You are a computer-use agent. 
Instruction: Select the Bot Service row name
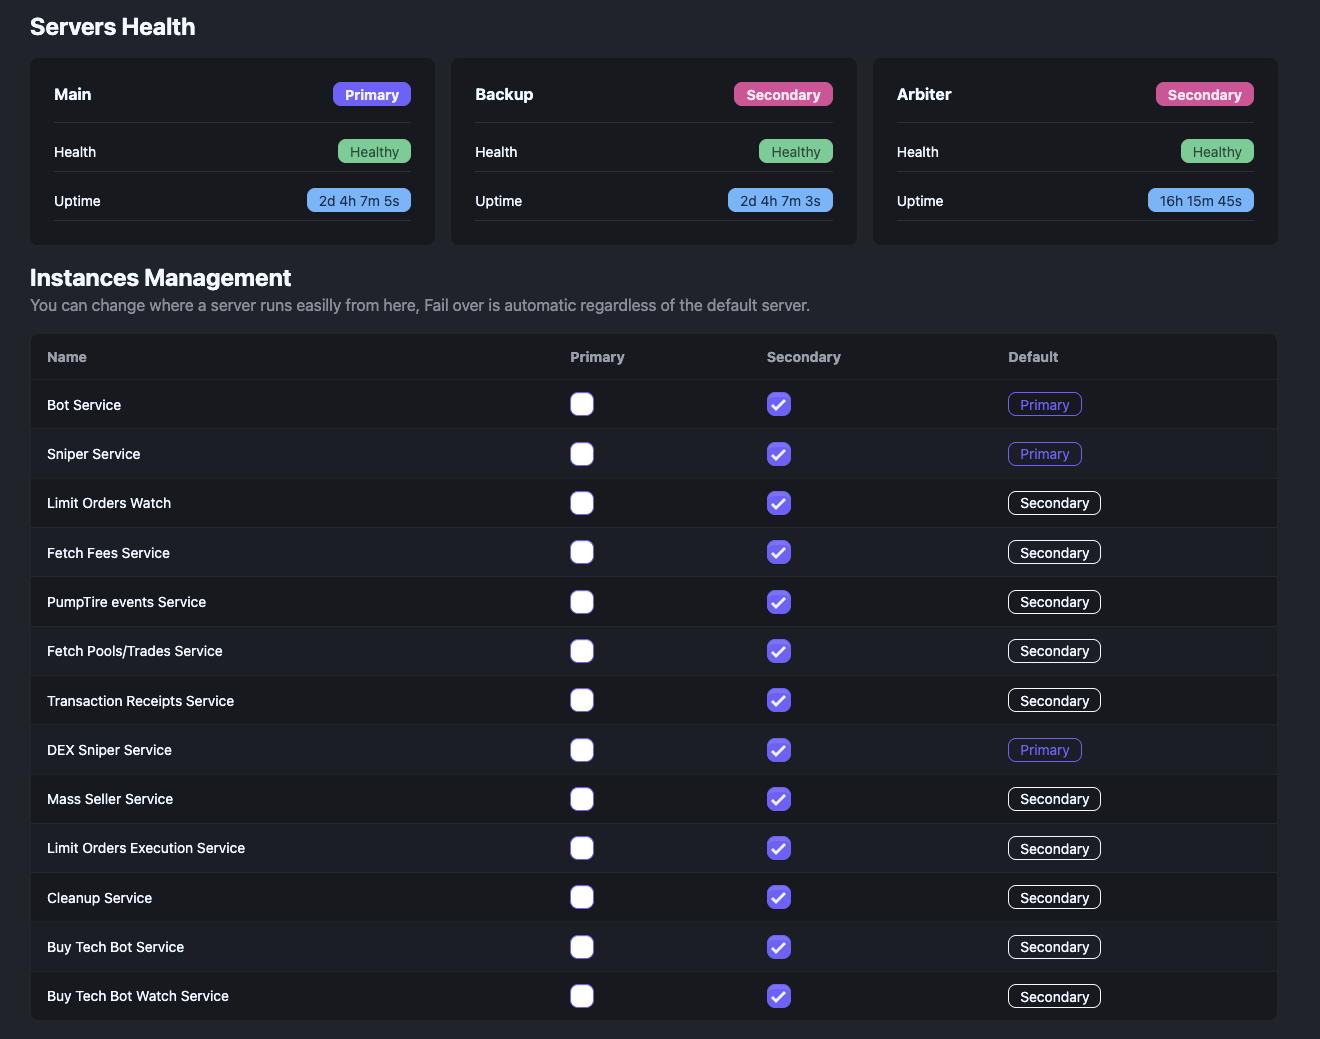tap(84, 405)
